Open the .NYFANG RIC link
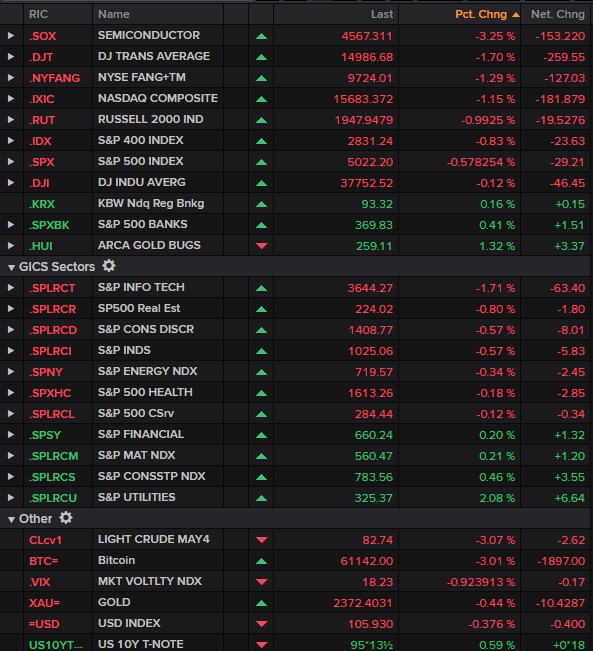Image resolution: width=593 pixels, height=651 pixels. point(54,78)
